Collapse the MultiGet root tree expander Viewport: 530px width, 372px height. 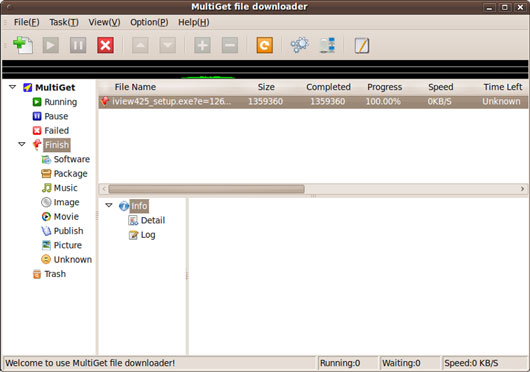point(13,87)
